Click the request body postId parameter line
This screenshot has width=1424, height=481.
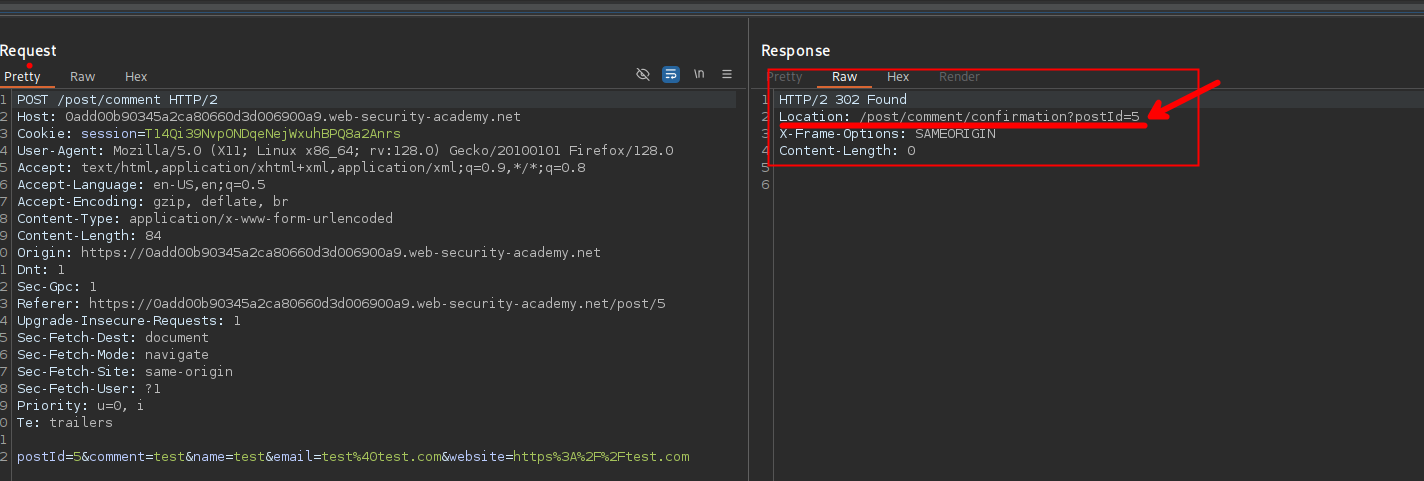click(x=352, y=457)
